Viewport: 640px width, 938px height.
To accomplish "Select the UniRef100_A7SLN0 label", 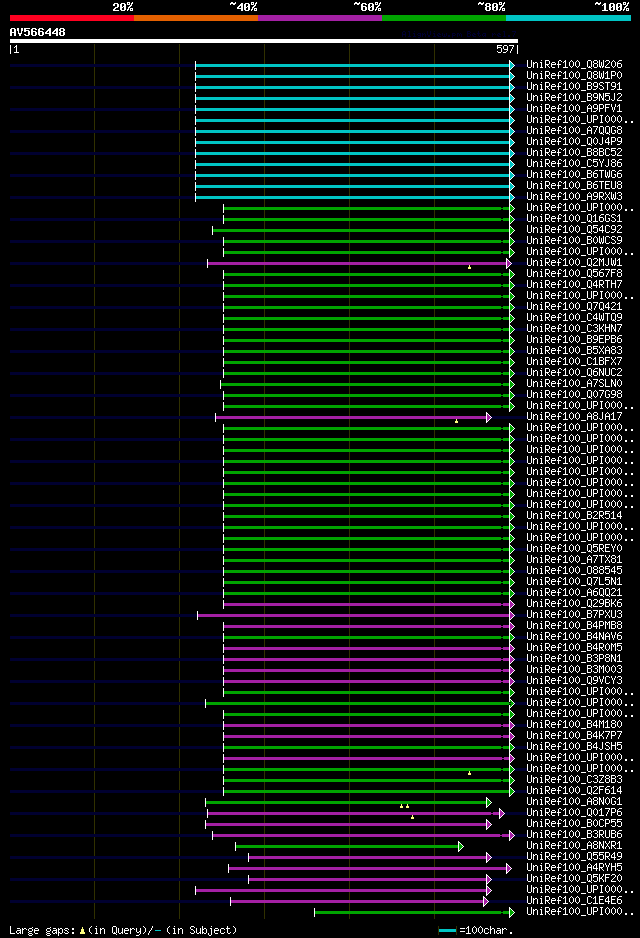I will tap(574, 383).
